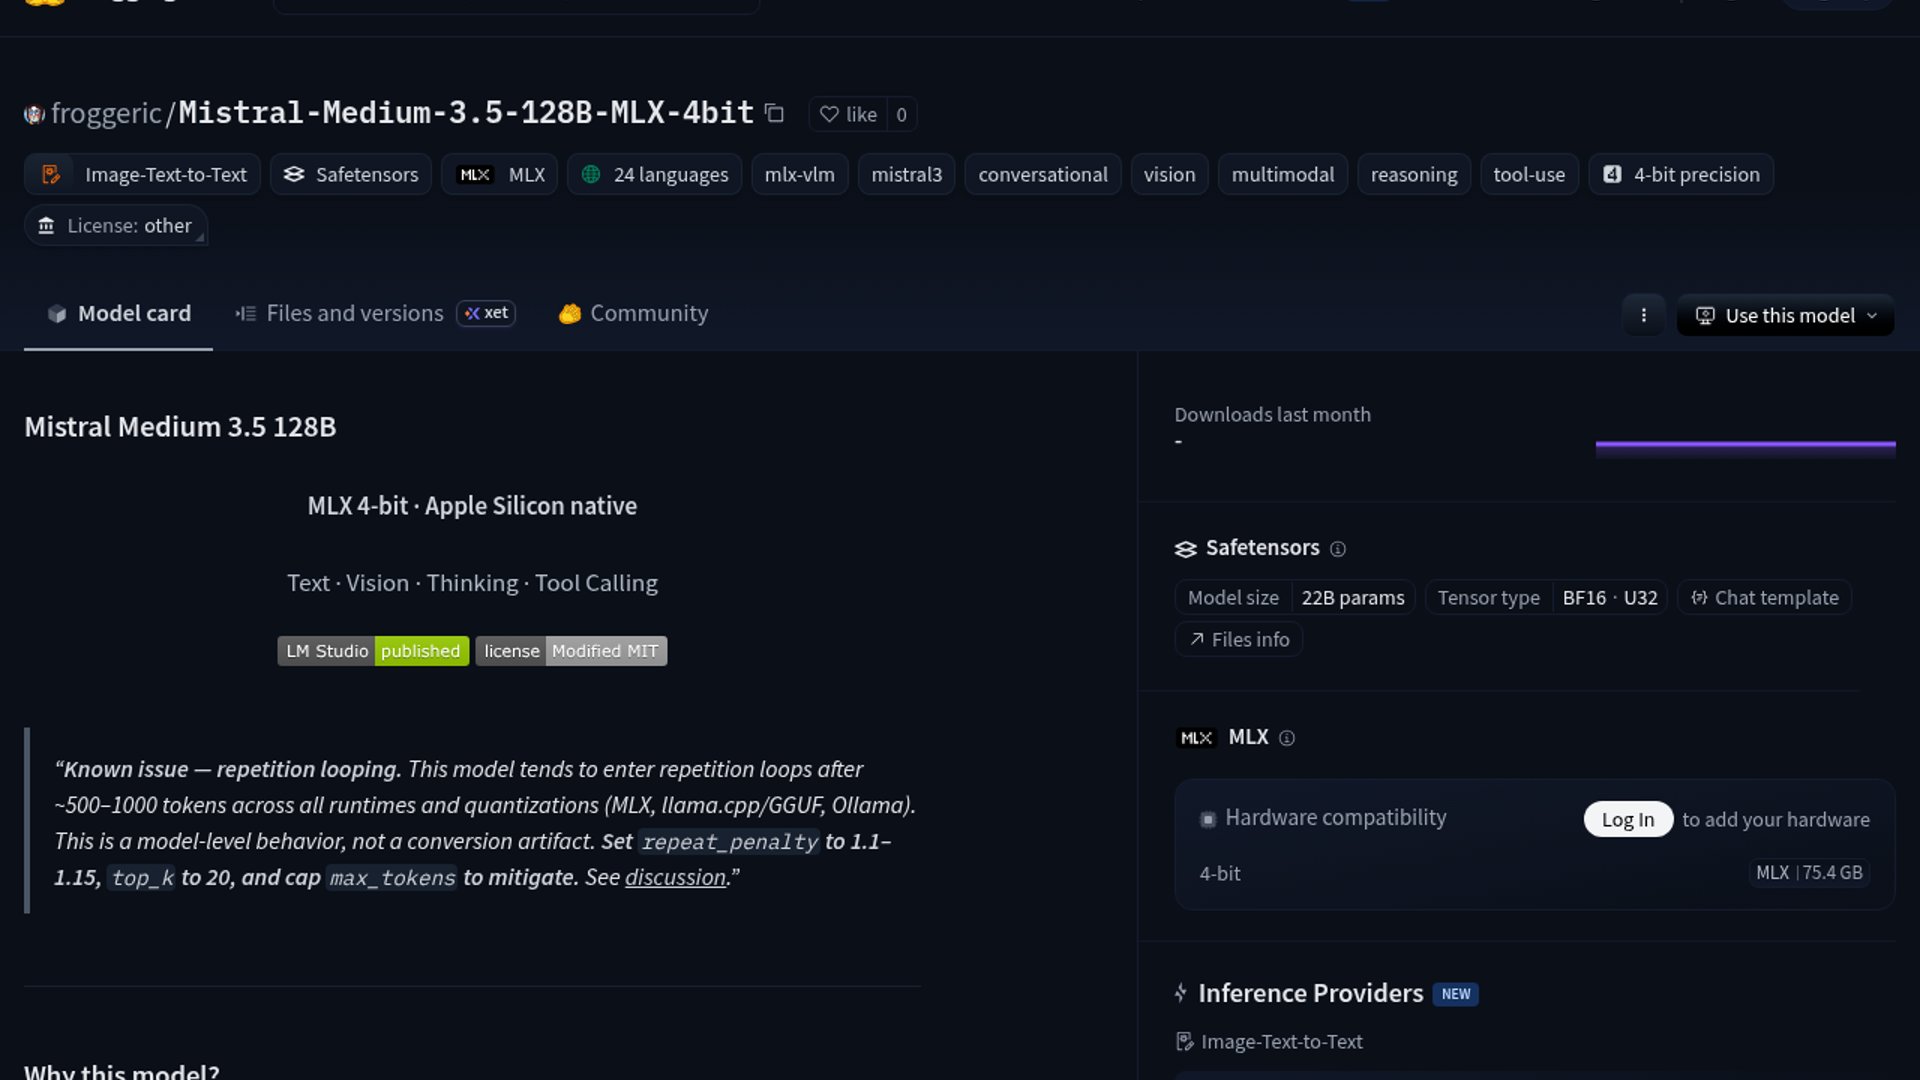Like the model with the heart button
Viewport: 1920px width, 1080px height.
point(848,114)
